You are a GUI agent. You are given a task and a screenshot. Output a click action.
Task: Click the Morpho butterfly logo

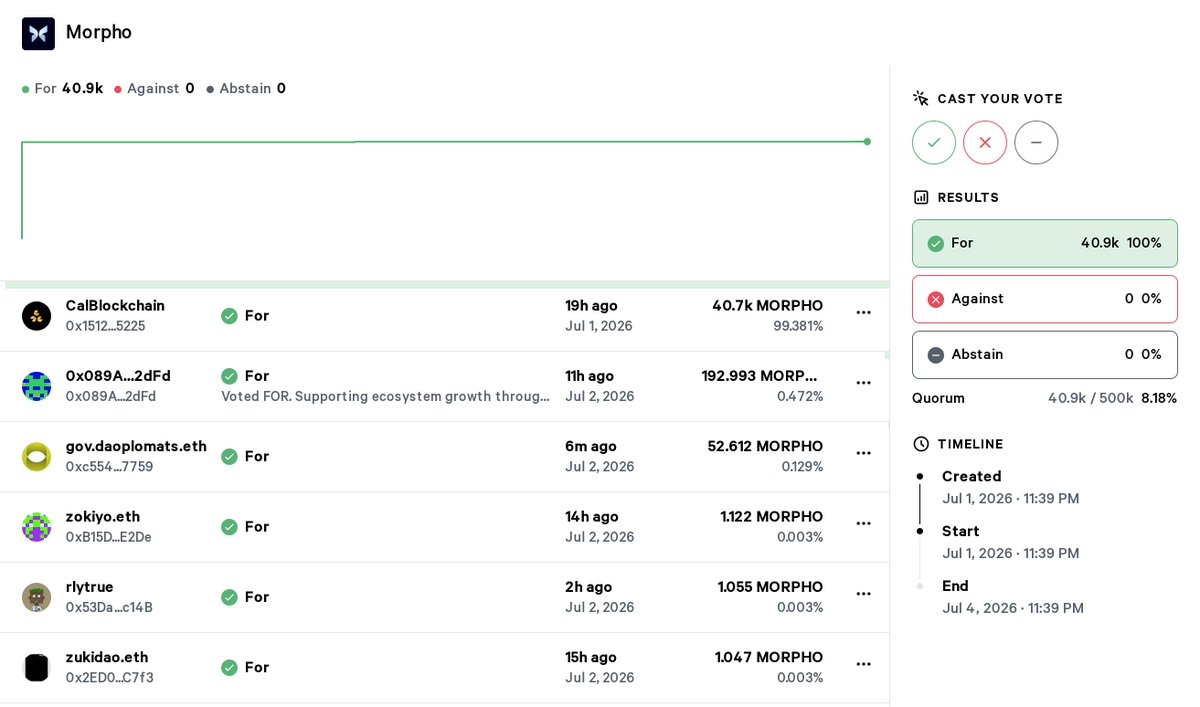pos(38,33)
